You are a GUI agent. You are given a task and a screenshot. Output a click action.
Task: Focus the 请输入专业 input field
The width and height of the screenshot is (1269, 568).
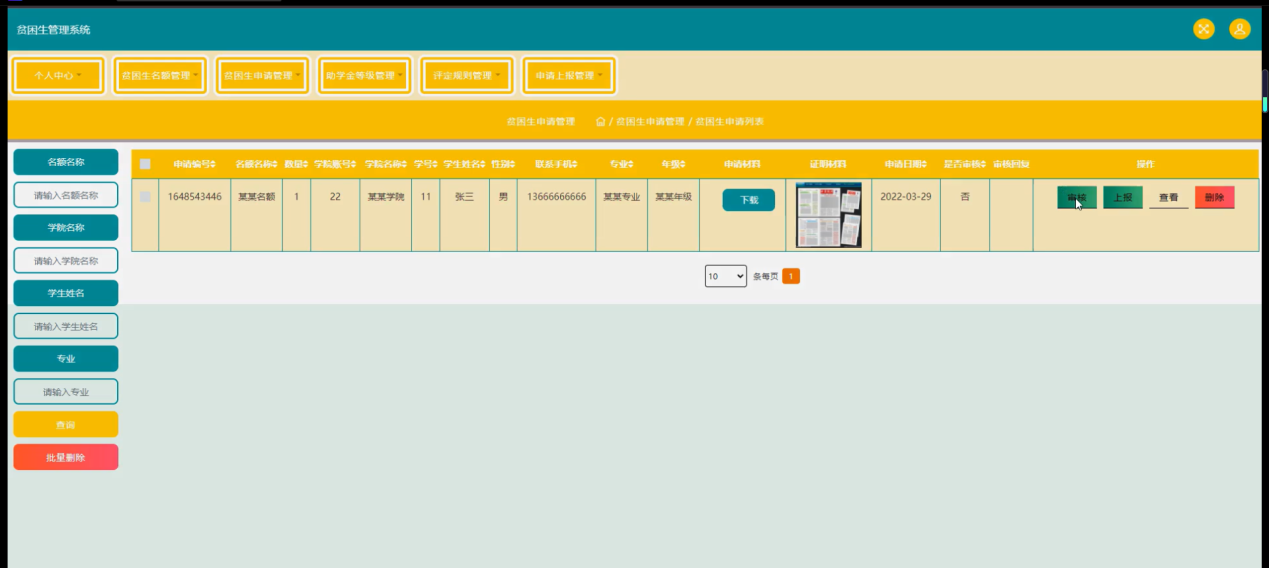66,392
